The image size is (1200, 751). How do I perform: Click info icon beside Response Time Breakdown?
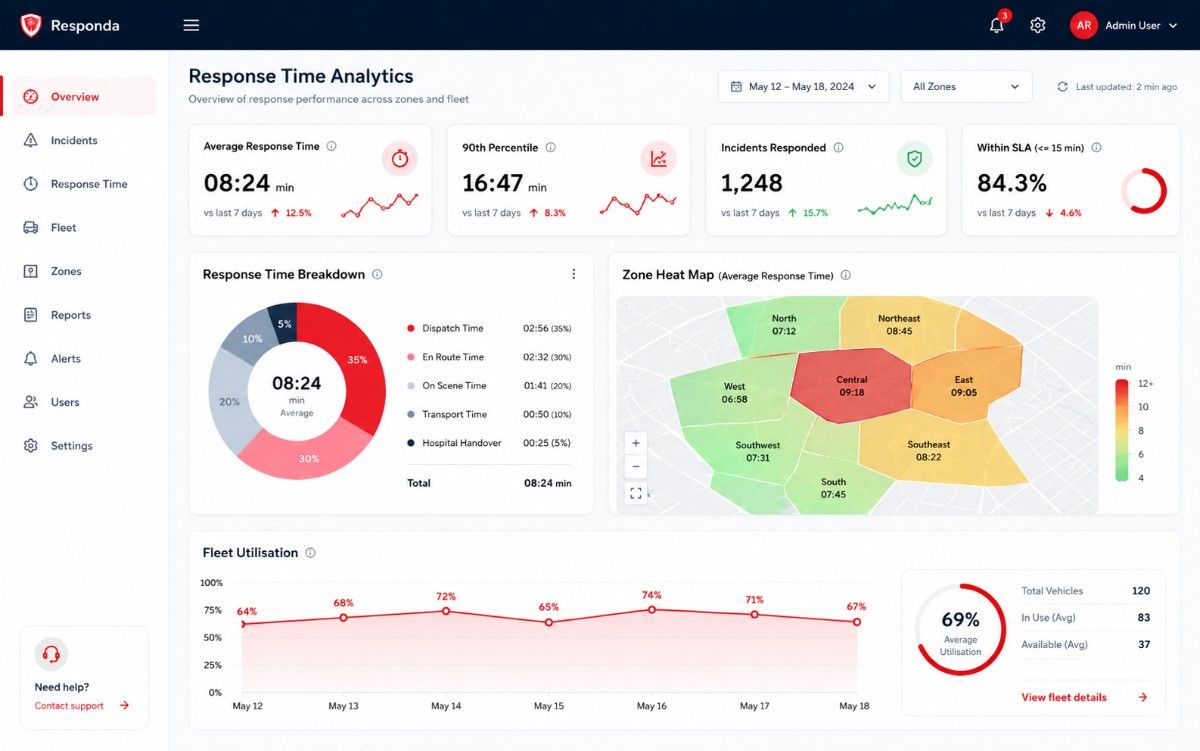tap(377, 274)
